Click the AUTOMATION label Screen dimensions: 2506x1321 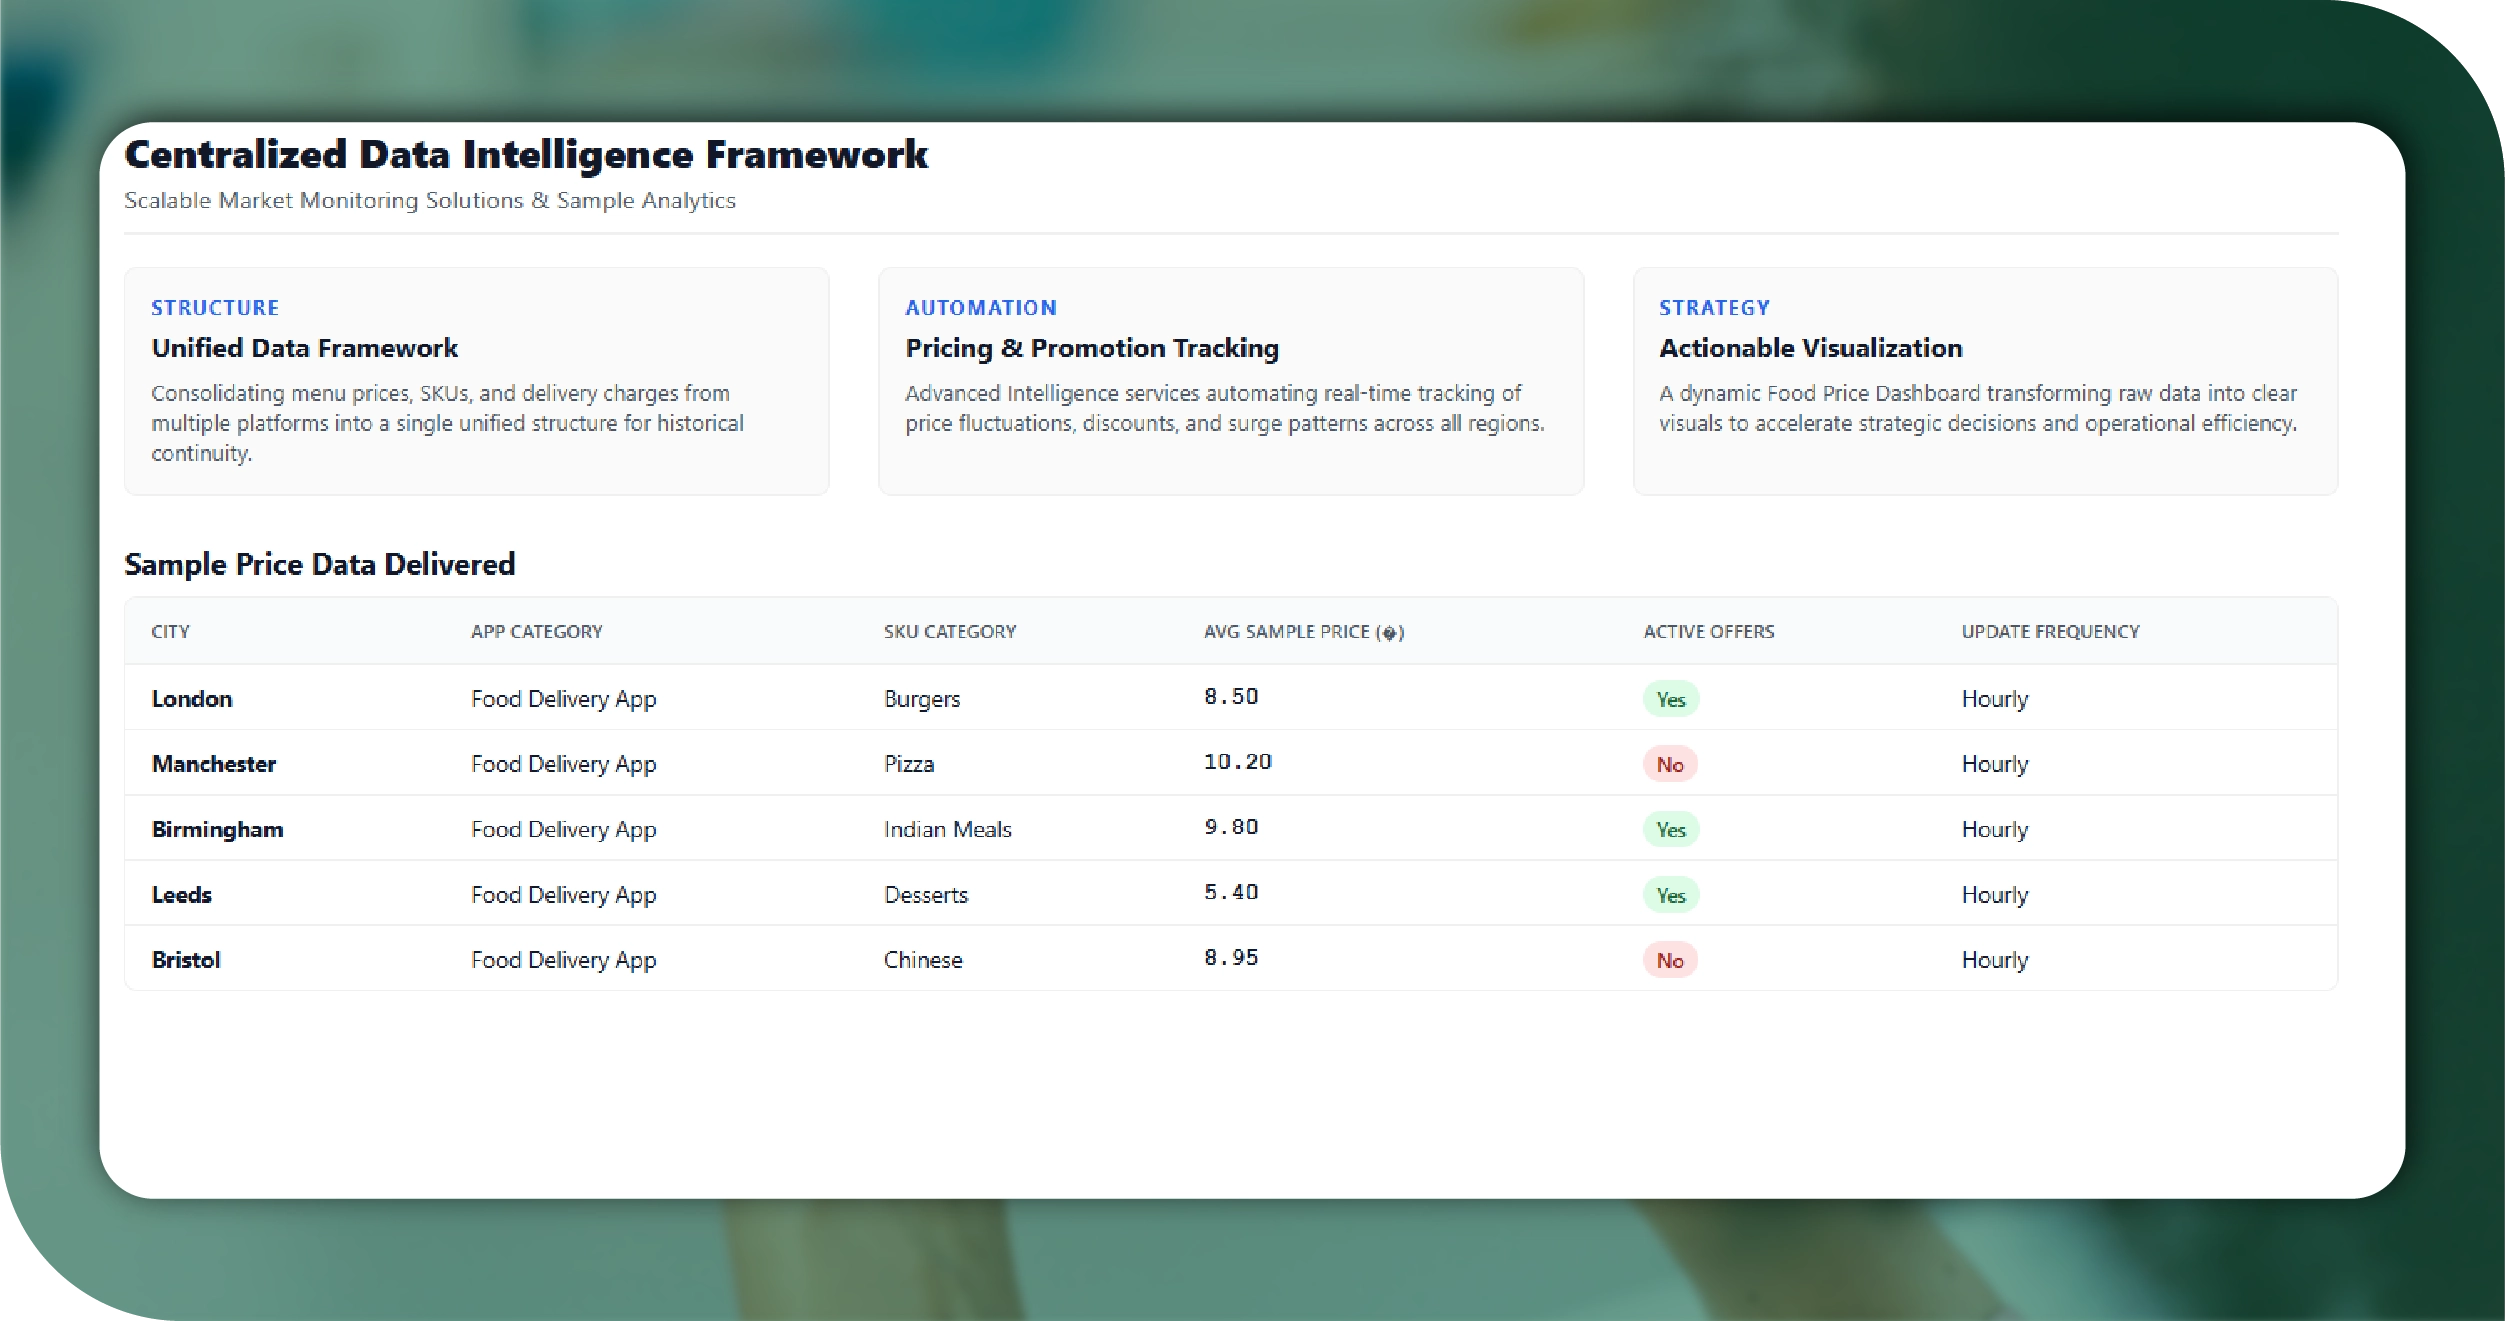point(980,308)
